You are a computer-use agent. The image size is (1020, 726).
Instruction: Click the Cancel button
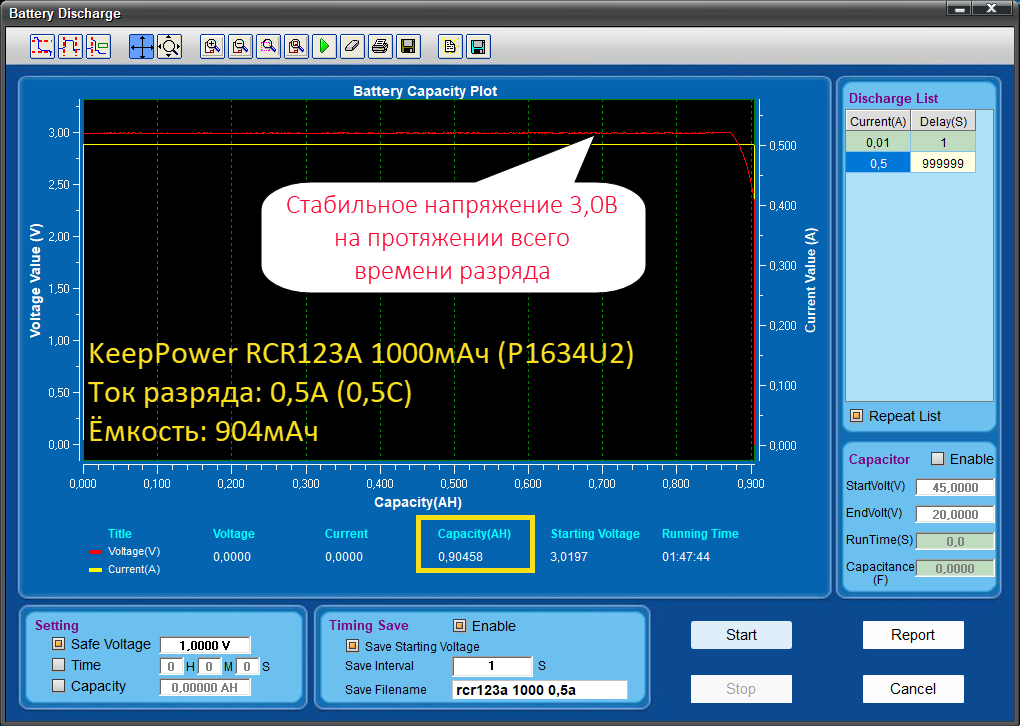pyautogui.click(x=913, y=689)
